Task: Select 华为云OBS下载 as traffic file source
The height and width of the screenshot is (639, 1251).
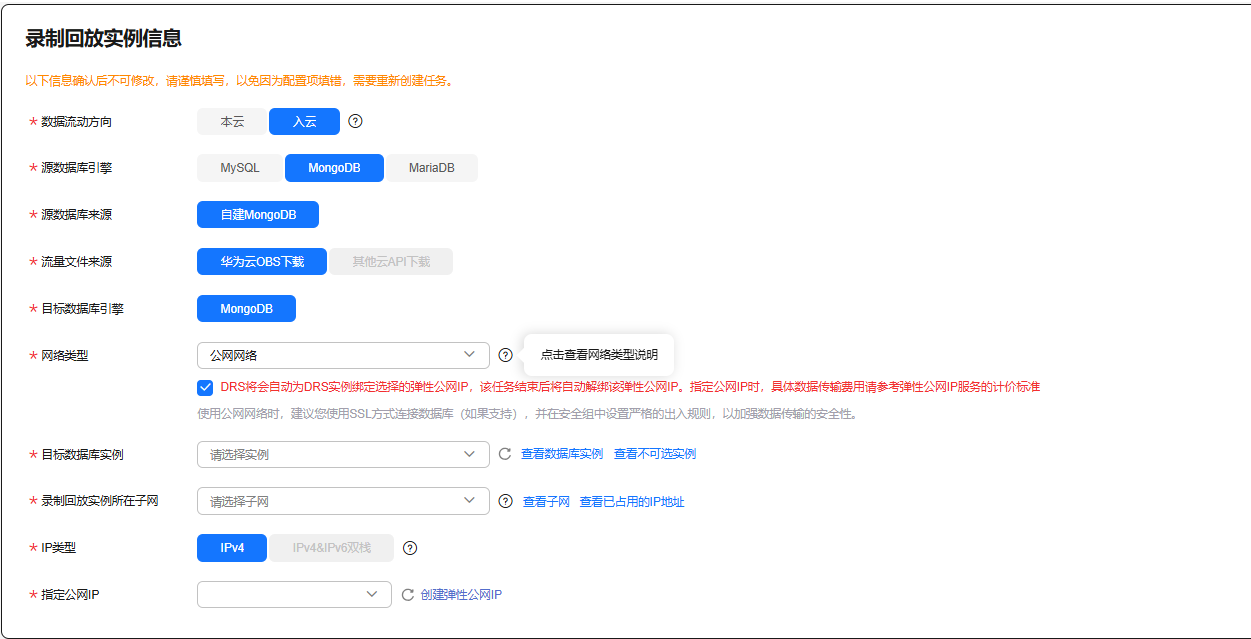Action: pos(262,262)
